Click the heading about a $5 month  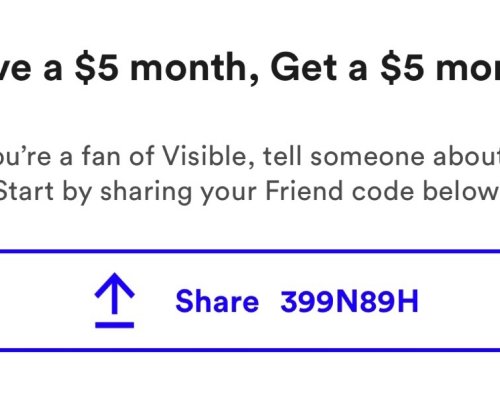(x=250, y=68)
